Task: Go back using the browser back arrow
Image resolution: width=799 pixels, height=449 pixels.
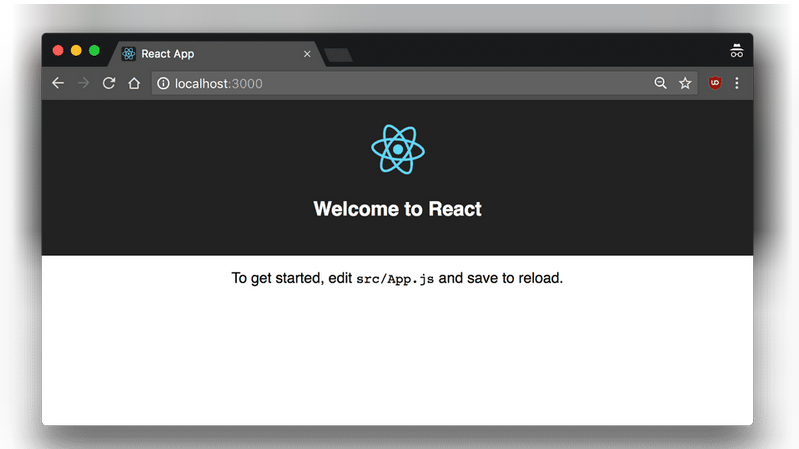Action: (x=58, y=83)
